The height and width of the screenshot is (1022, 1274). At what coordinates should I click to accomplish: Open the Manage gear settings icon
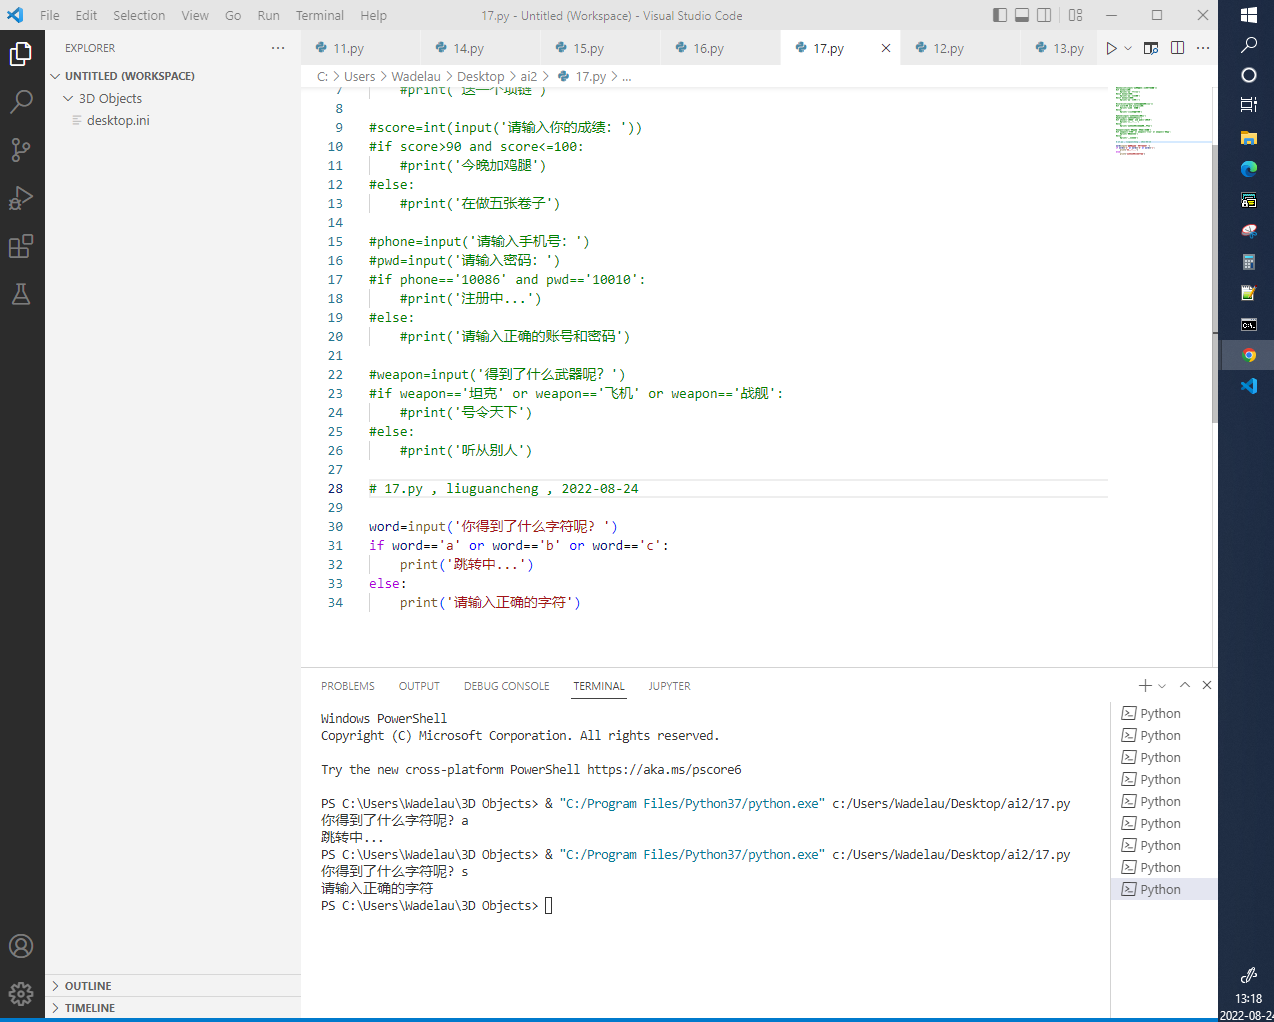21,993
